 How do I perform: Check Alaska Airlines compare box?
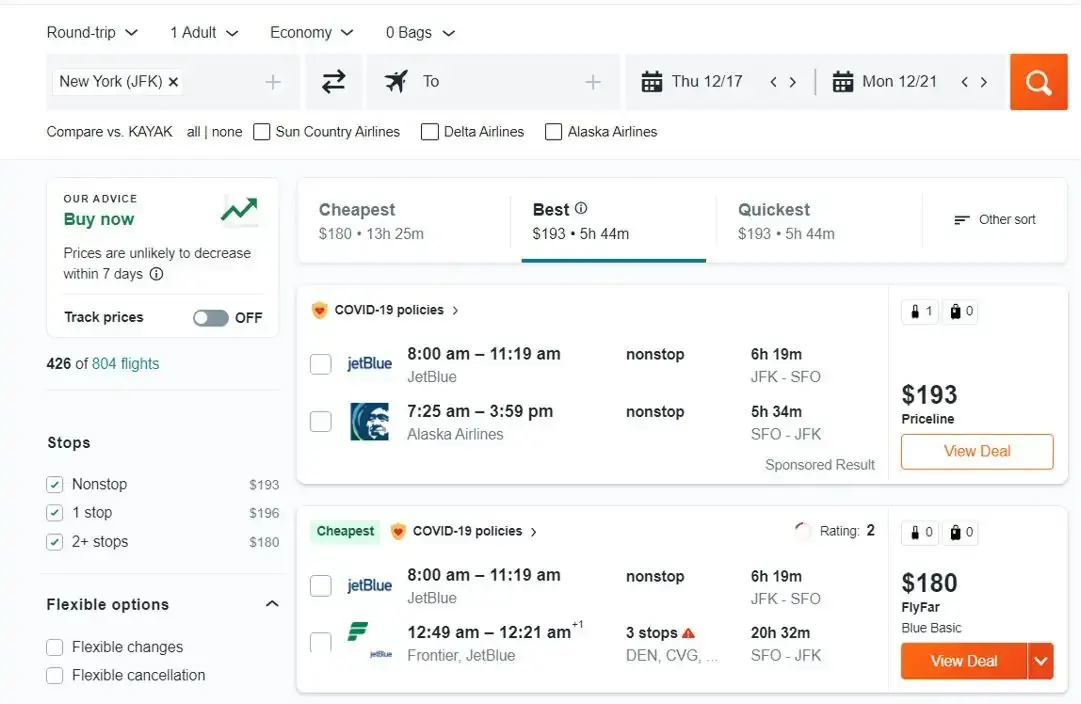[x=553, y=132]
